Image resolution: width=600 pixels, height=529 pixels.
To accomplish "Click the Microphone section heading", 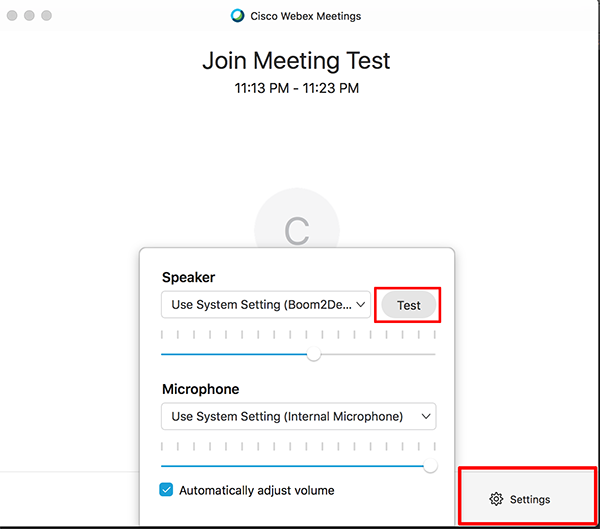I will (x=200, y=389).
